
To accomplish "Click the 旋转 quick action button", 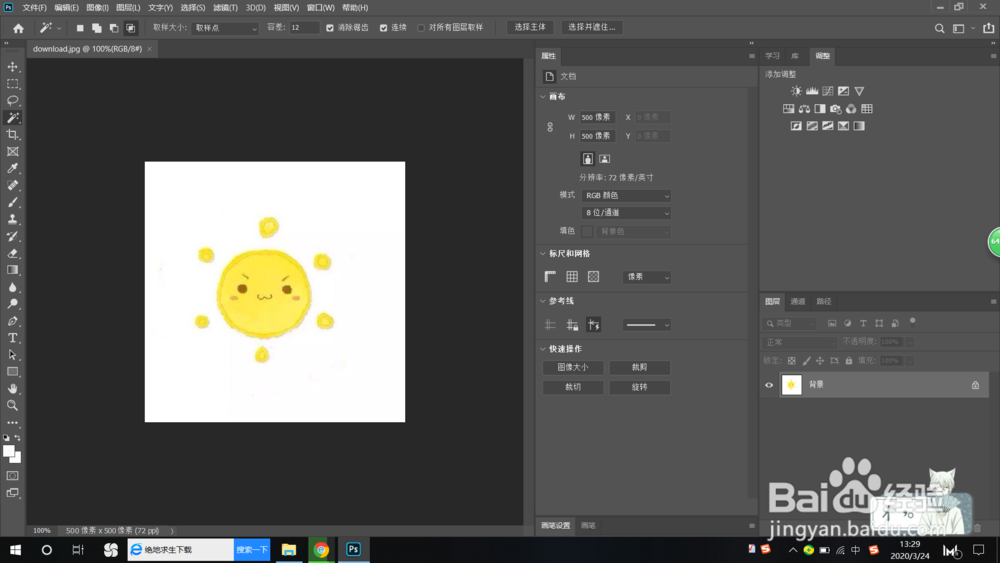I will [640, 387].
